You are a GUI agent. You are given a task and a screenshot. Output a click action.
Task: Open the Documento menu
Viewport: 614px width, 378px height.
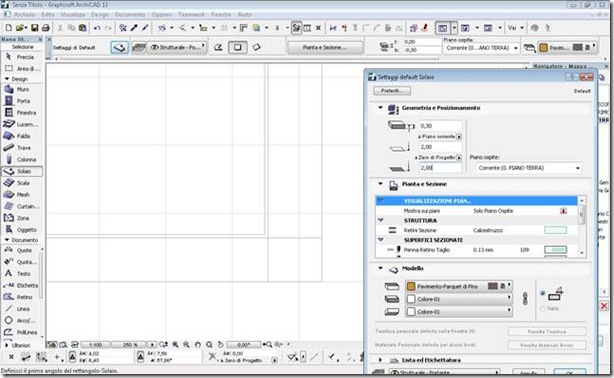pos(130,14)
